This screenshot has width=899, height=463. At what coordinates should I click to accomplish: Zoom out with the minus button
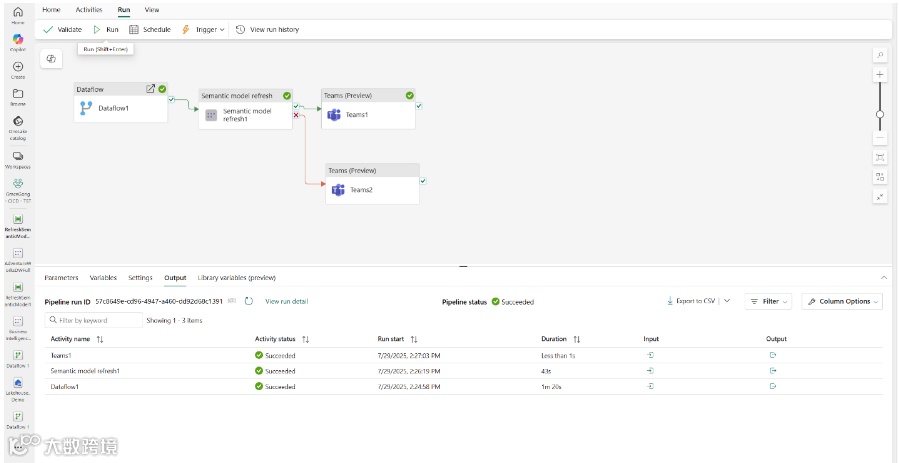[880, 138]
